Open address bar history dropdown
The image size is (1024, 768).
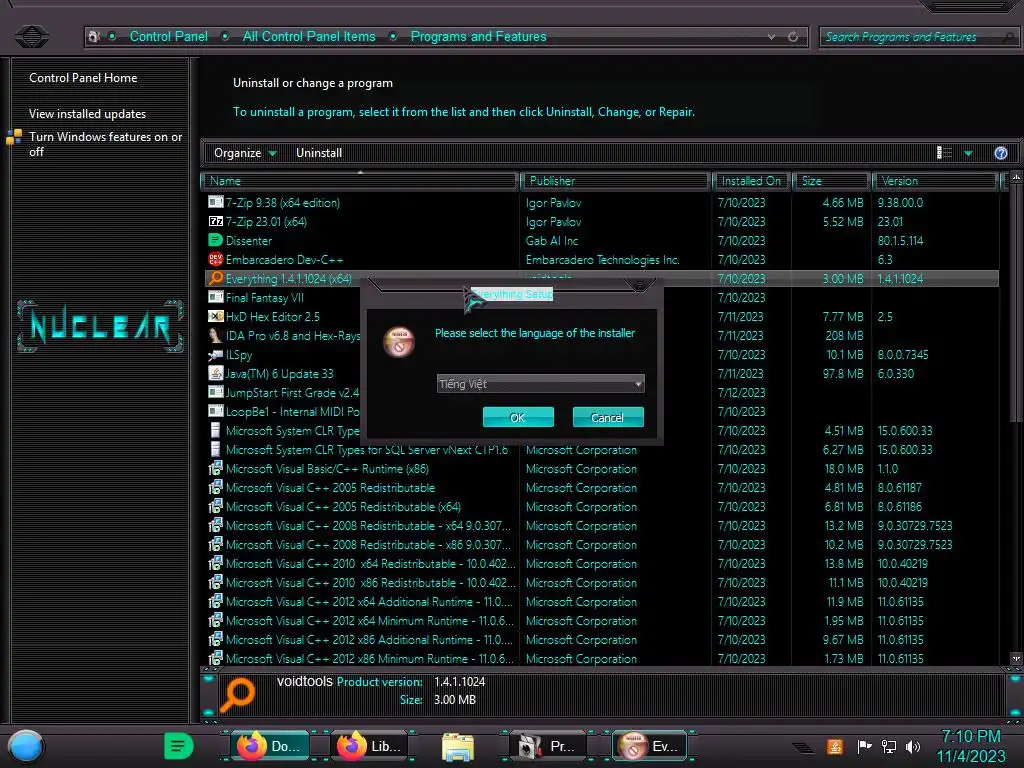coord(771,37)
